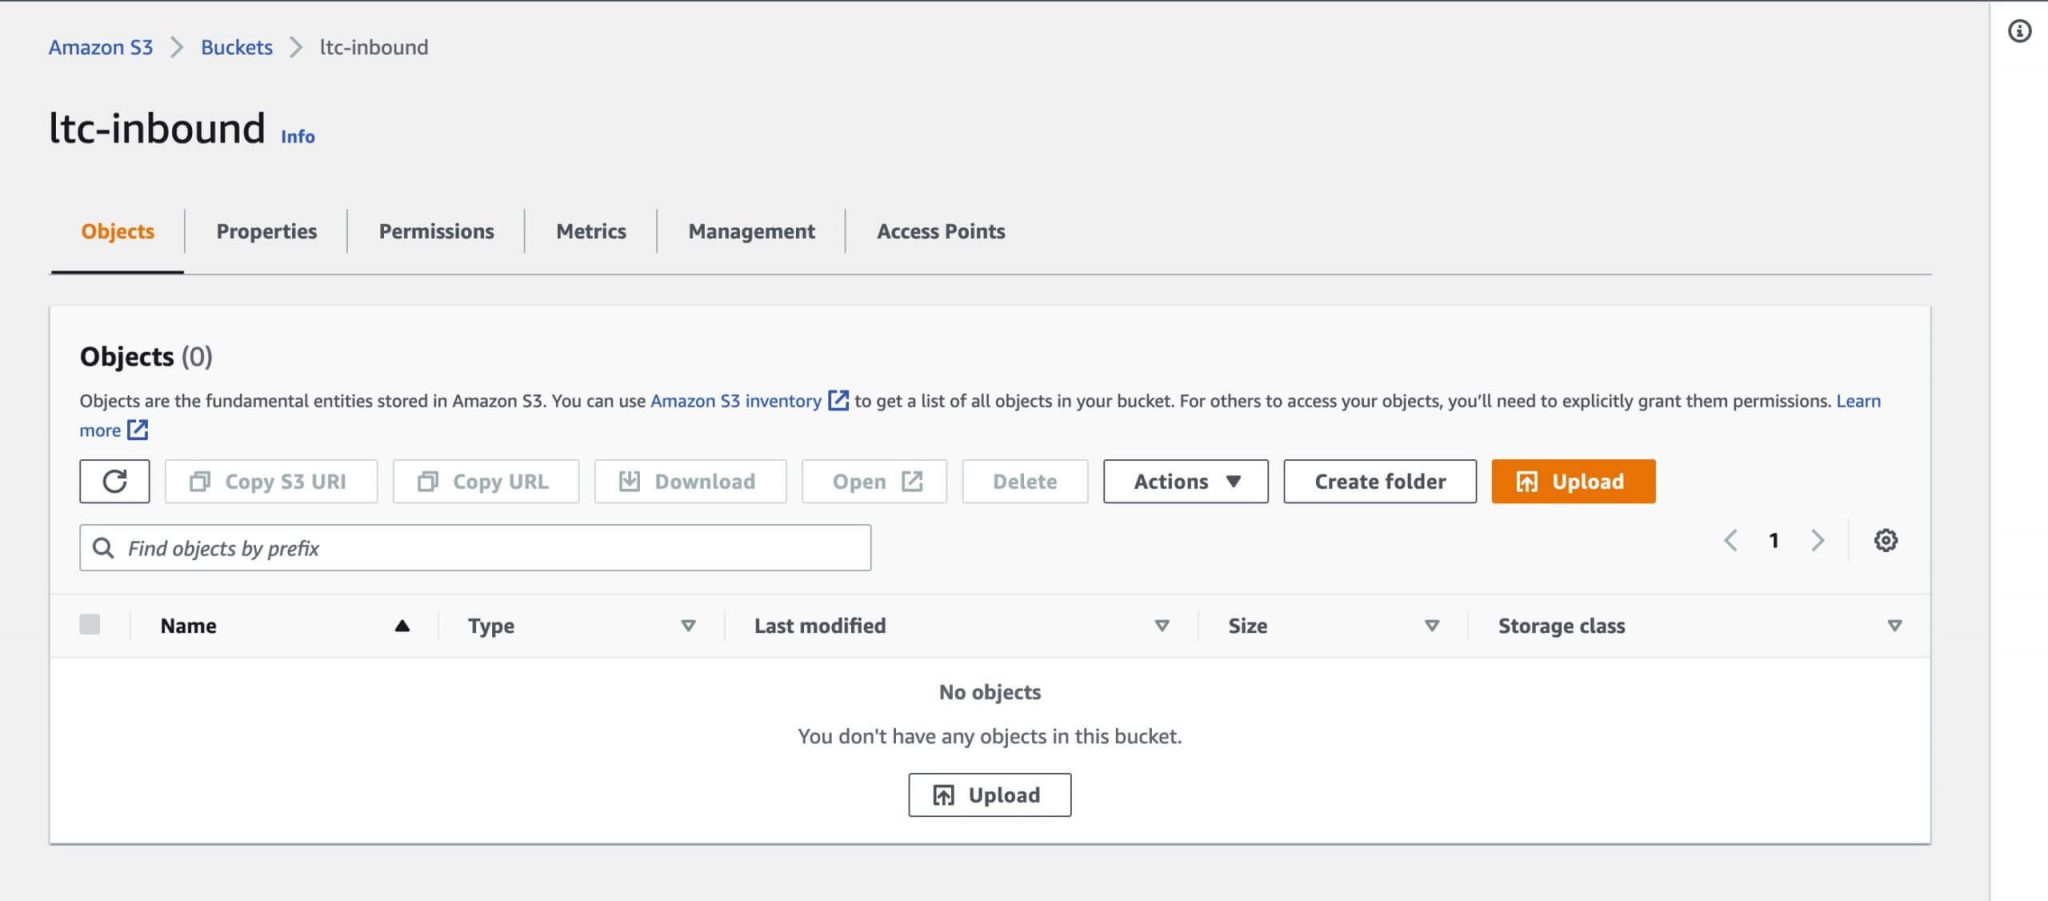Open the Buckets breadcrumb link
The width and height of the screenshot is (2048, 901).
(236, 46)
